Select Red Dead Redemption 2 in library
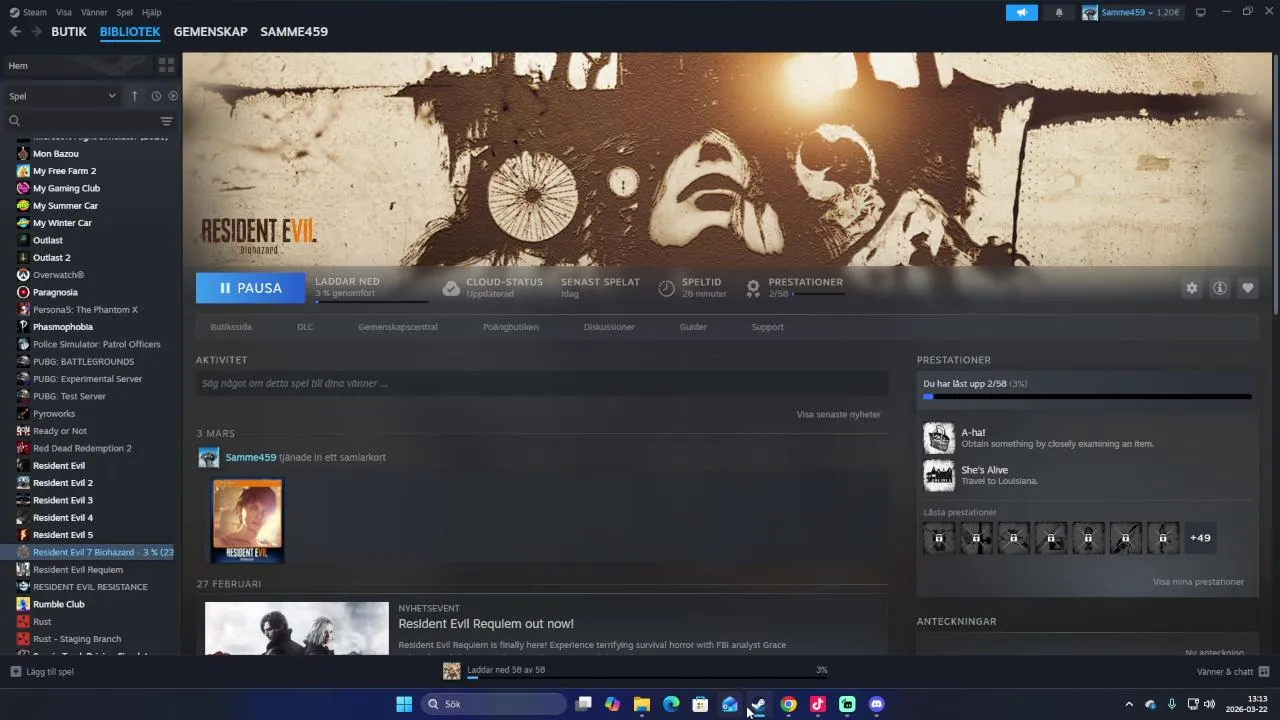 coord(82,448)
